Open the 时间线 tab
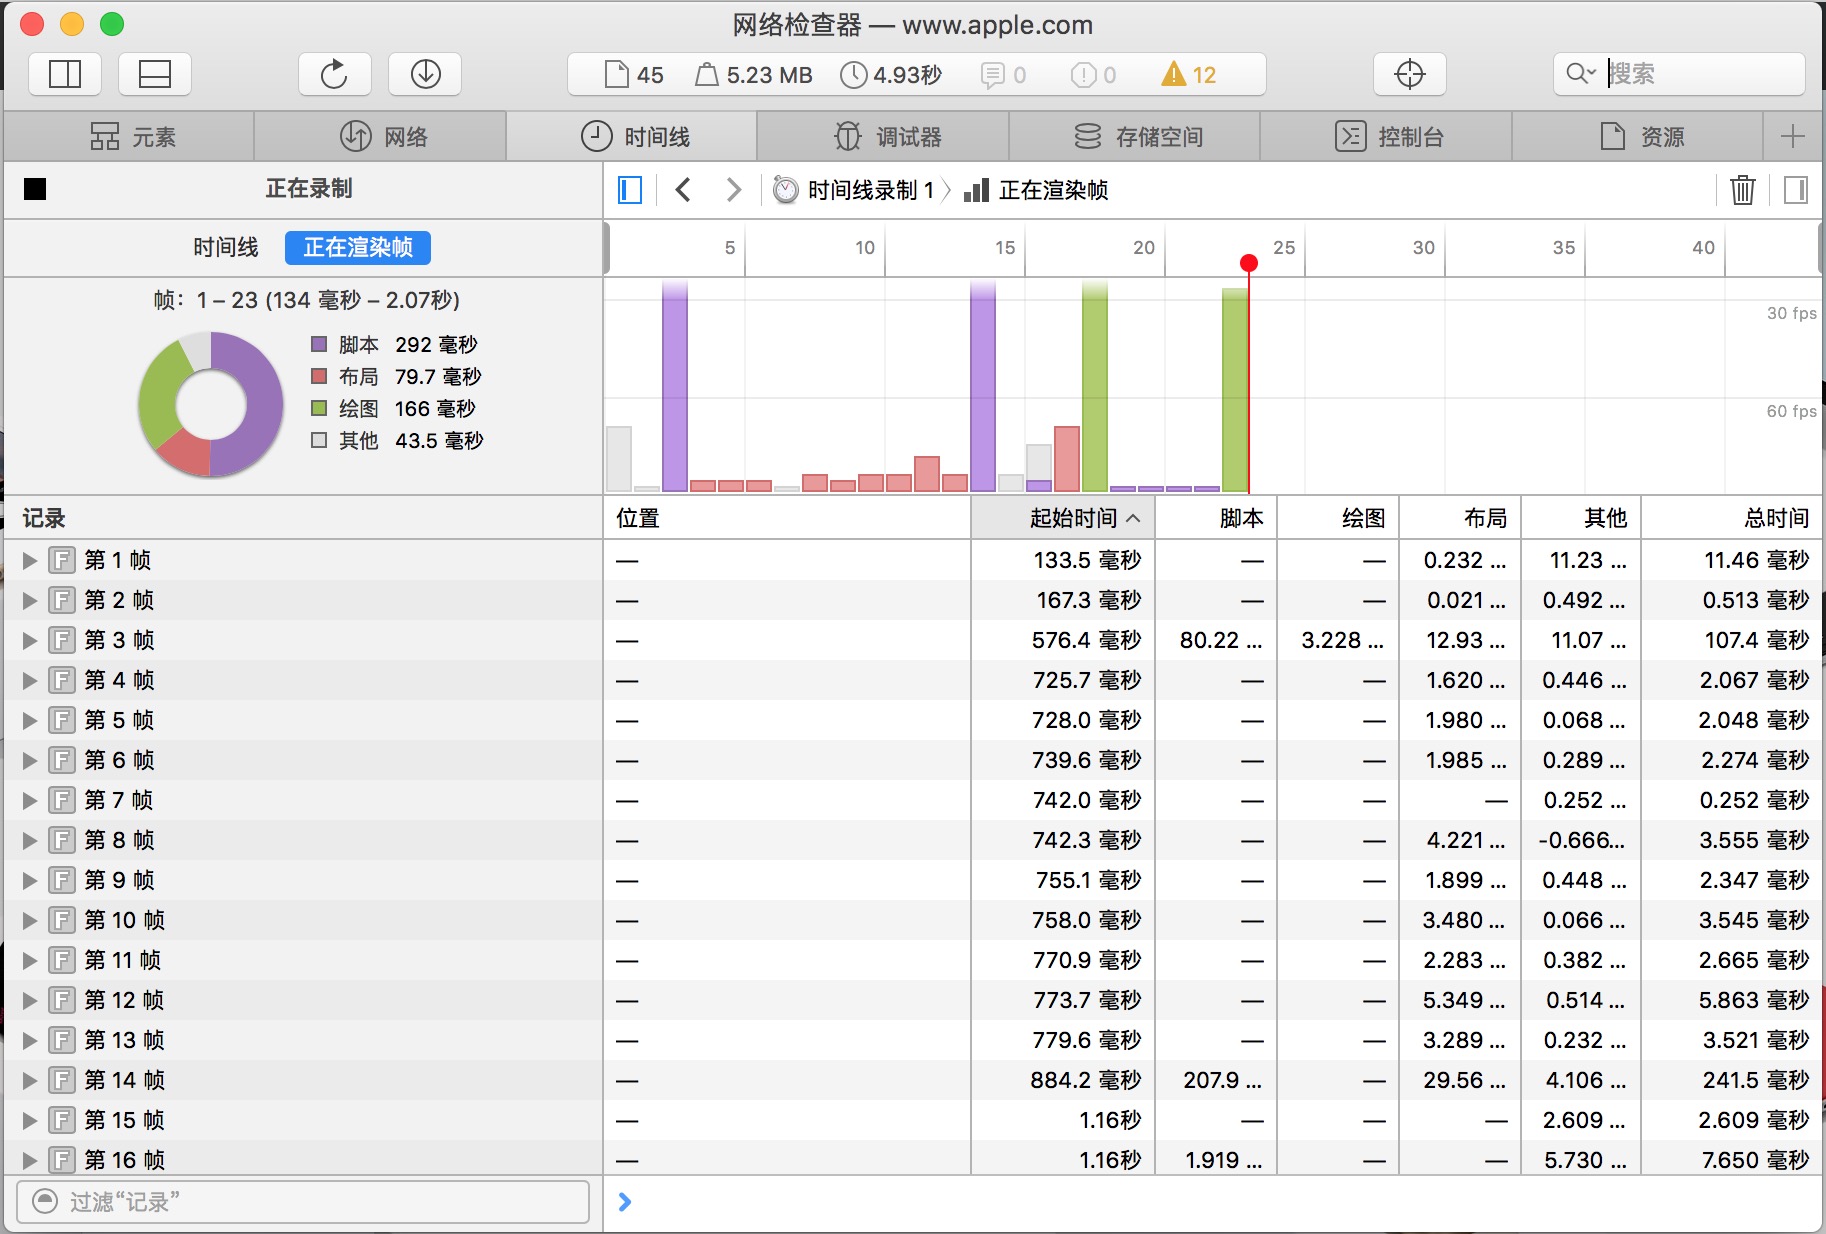This screenshot has height=1234, width=1826. click(632, 137)
